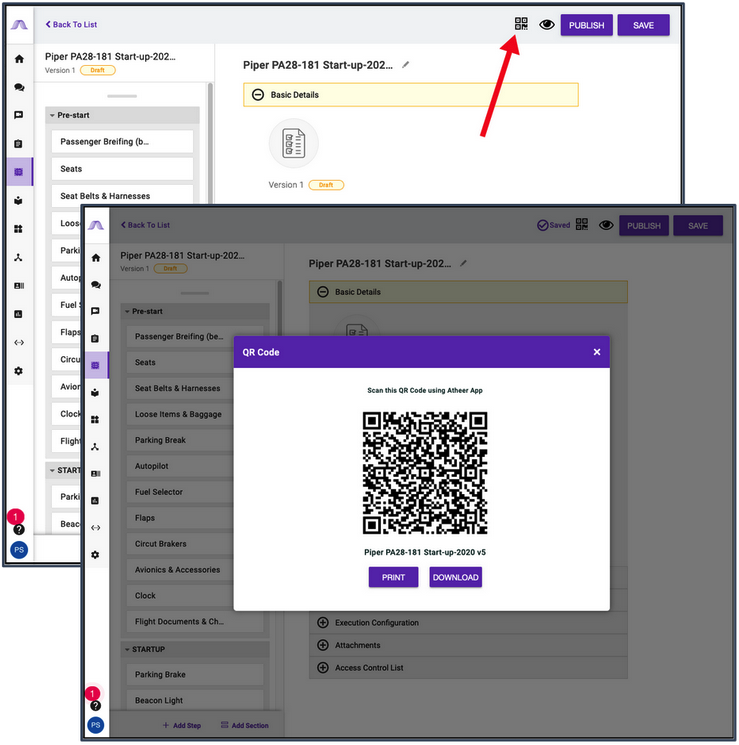The height and width of the screenshot is (745, 739).
Task: Select Parking Break step
Action: [x=180, y=440]
